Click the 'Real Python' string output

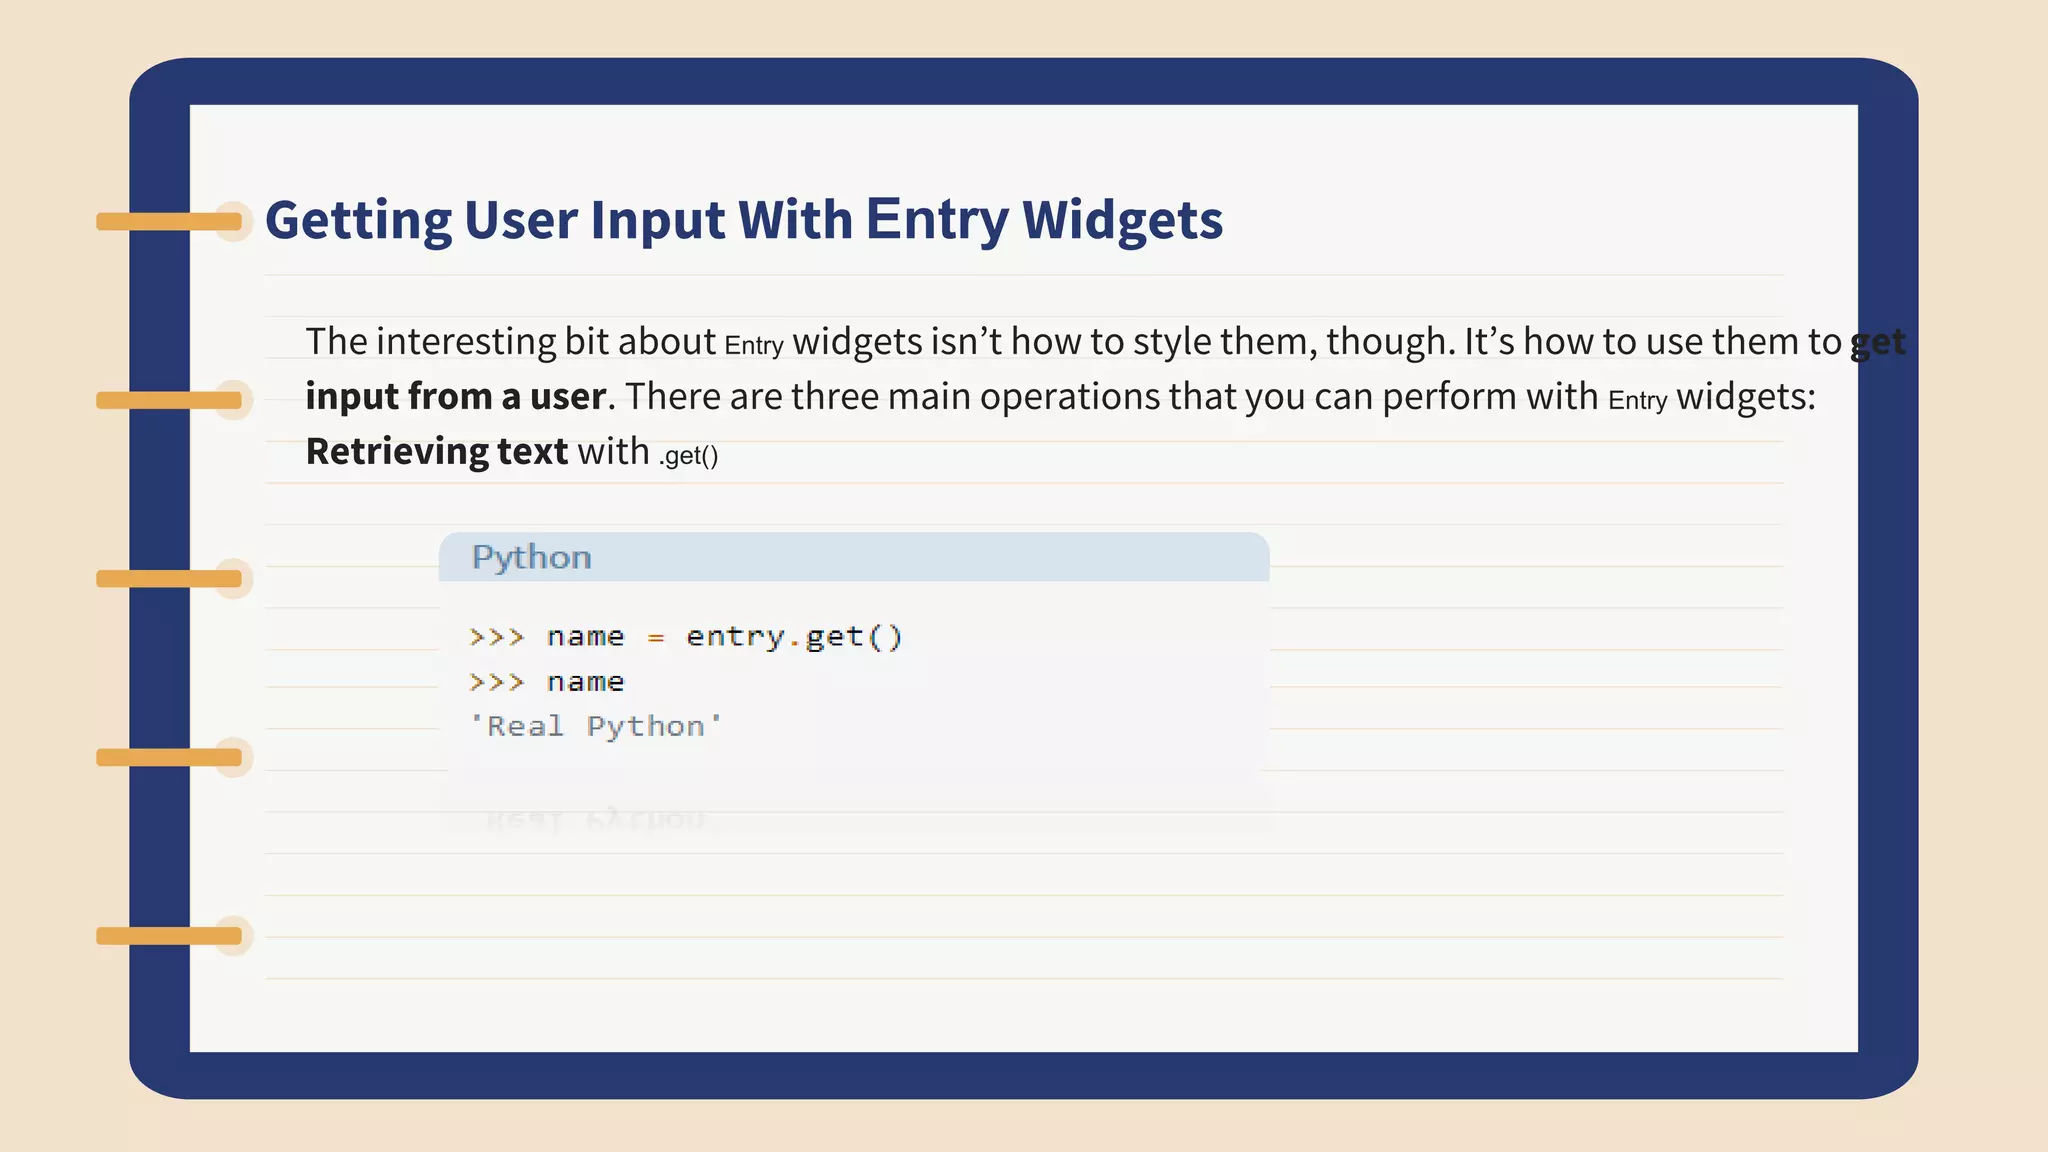(x=596, y=726)
